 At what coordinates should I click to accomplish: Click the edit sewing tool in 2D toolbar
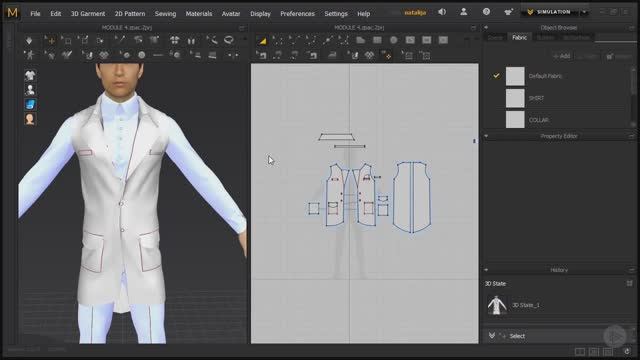click(261, 55)
